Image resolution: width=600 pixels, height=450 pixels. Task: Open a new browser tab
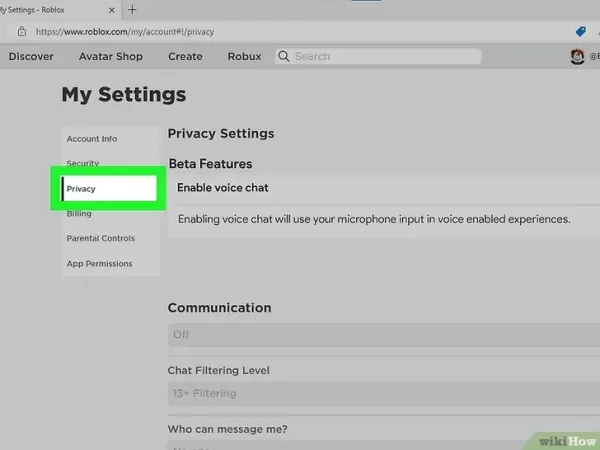(x=132, y=10)
